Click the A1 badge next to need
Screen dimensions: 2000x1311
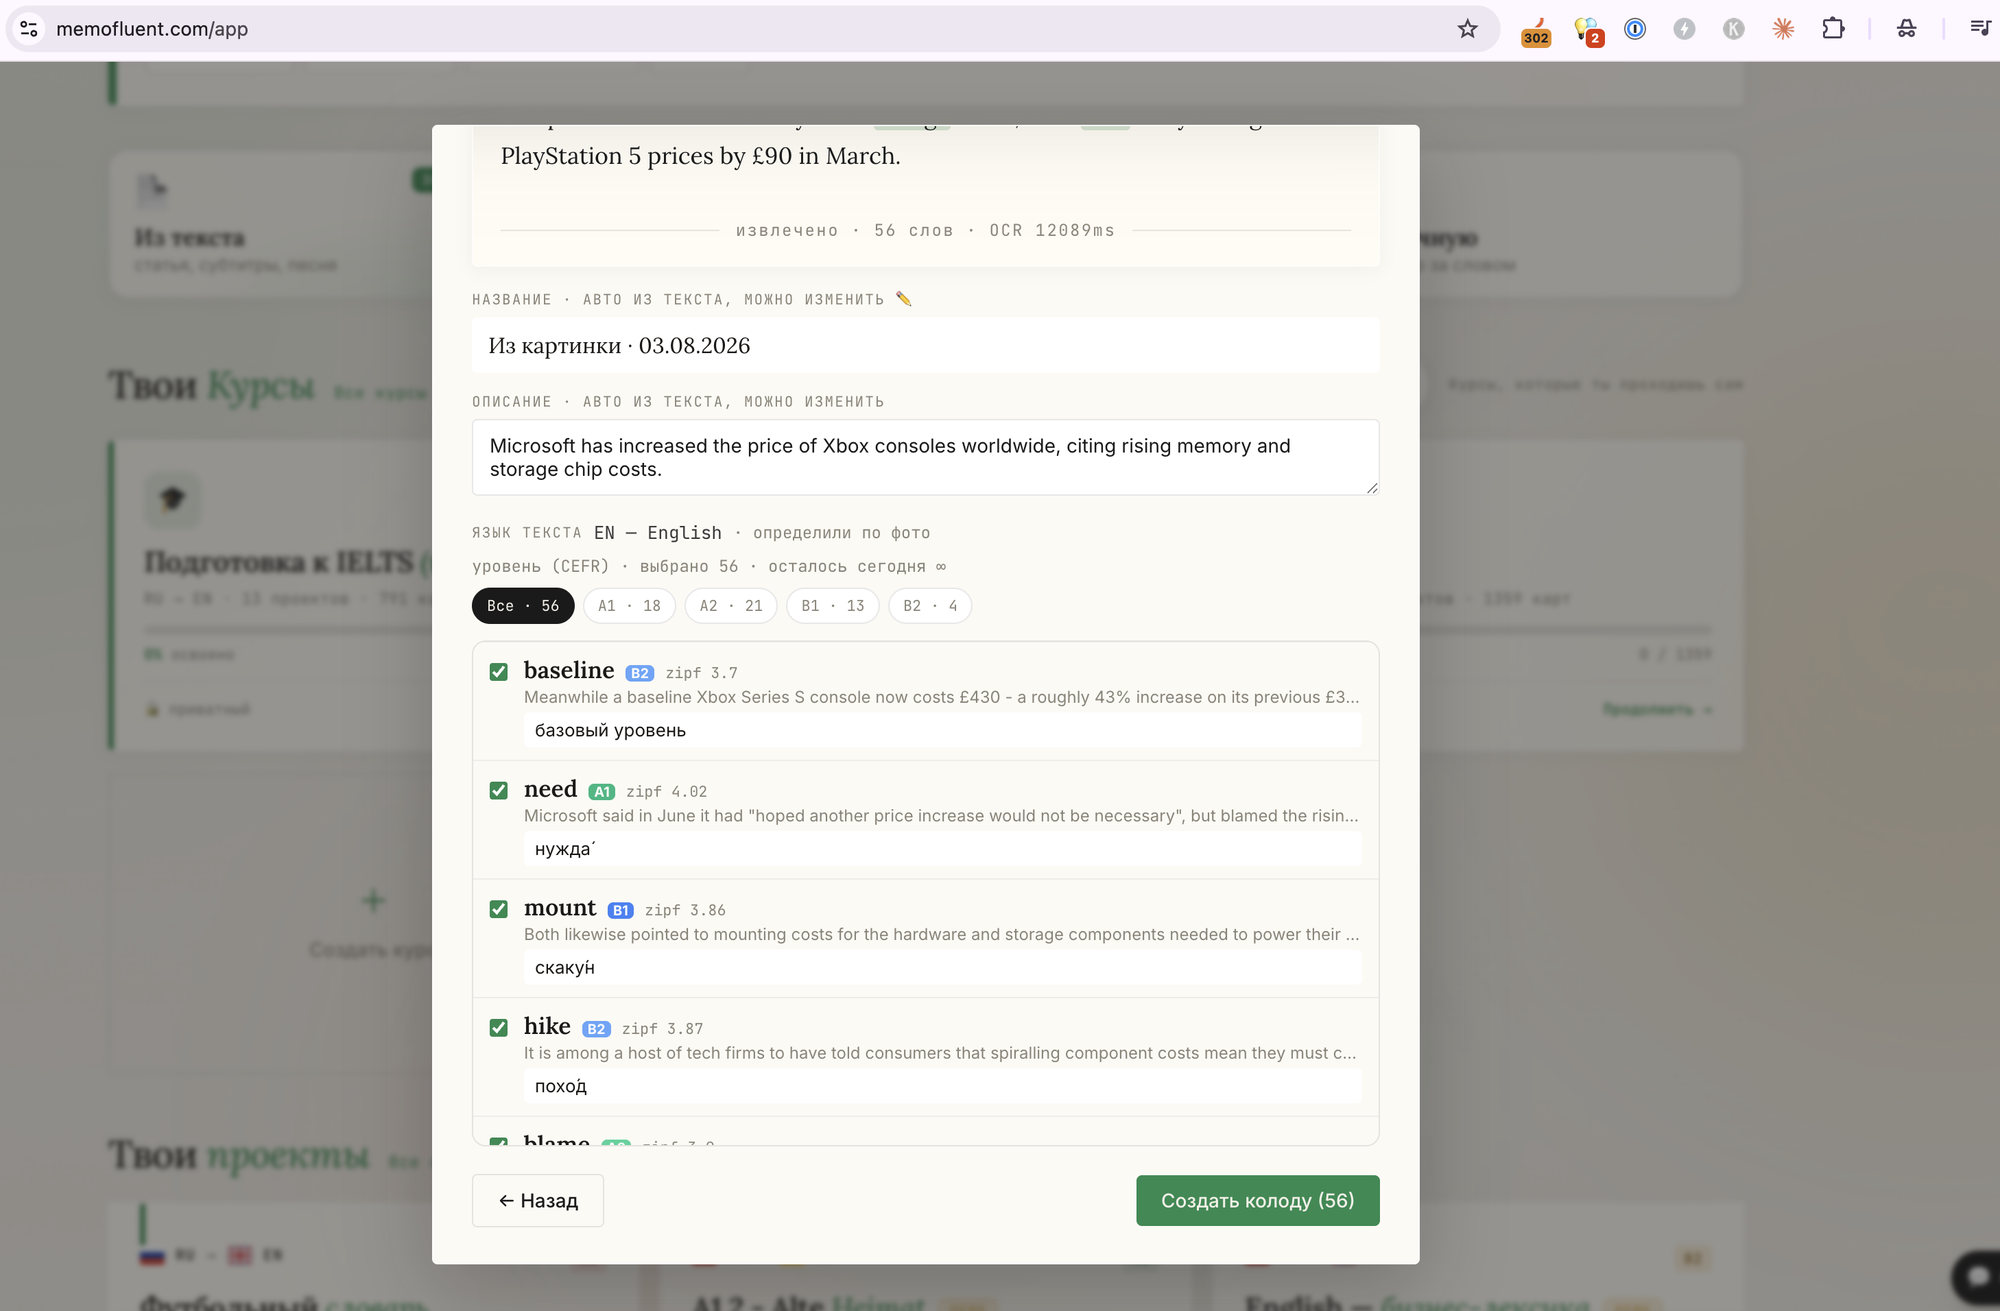pos(602,792)
